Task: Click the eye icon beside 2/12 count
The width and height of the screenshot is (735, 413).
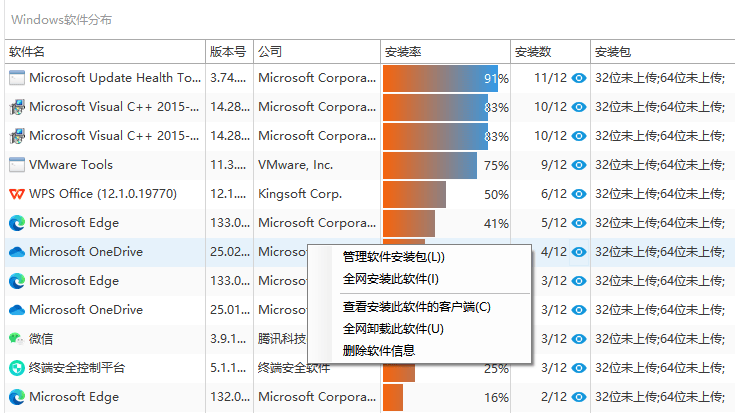Action: click(579, 397)
